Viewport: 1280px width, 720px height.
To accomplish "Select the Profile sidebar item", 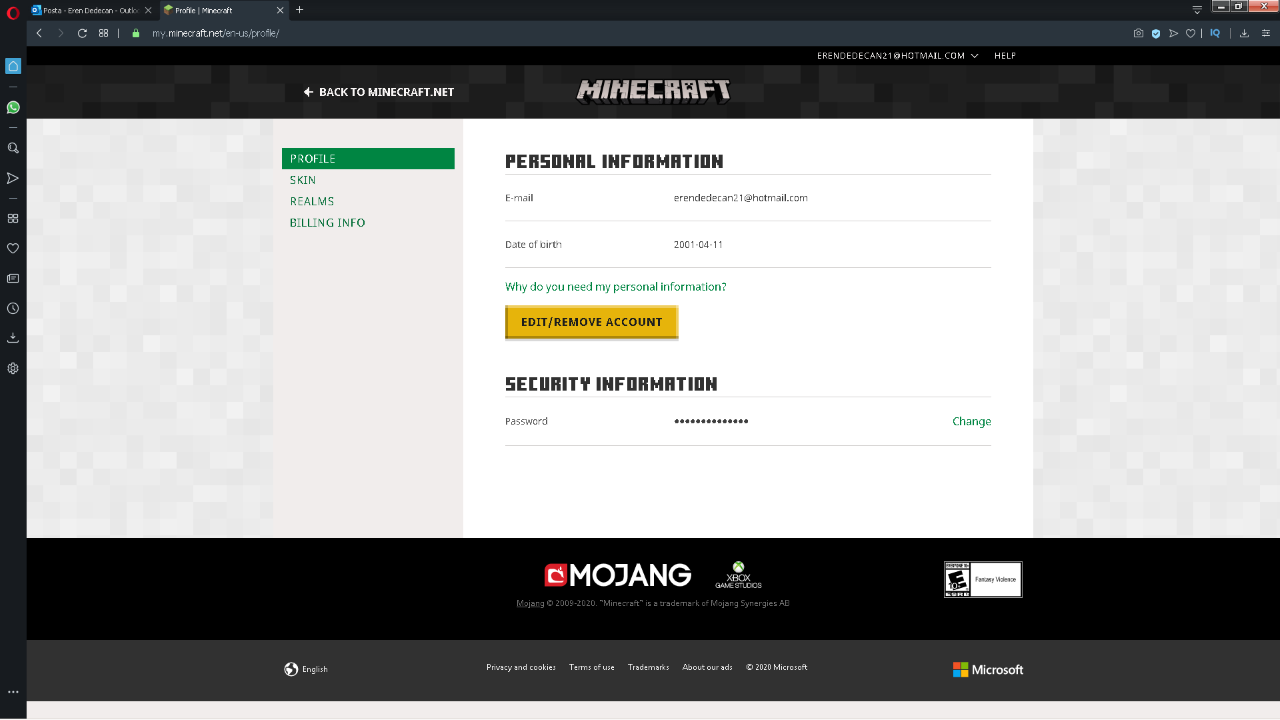I will click(x=368, y=159).
